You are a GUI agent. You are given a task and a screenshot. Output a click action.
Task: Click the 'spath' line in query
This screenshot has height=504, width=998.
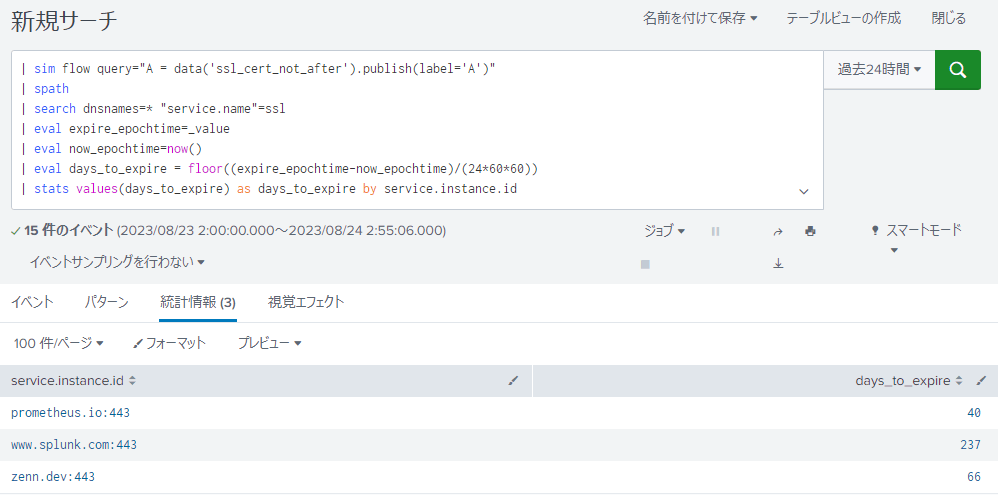(x=51, y=88)
